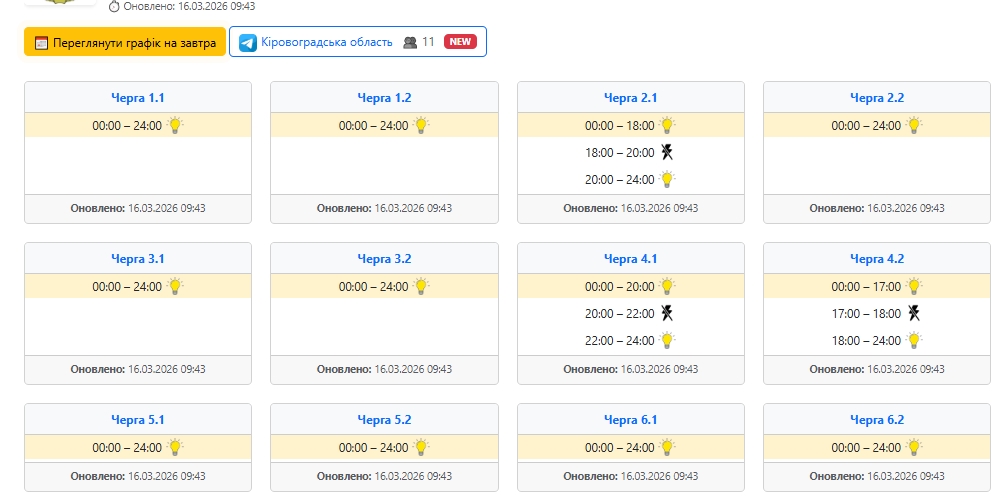The width and height of the screenshot is (999, 503).
Task: Click the power-off icon in Черга 4.1
Action: point(667,313)
